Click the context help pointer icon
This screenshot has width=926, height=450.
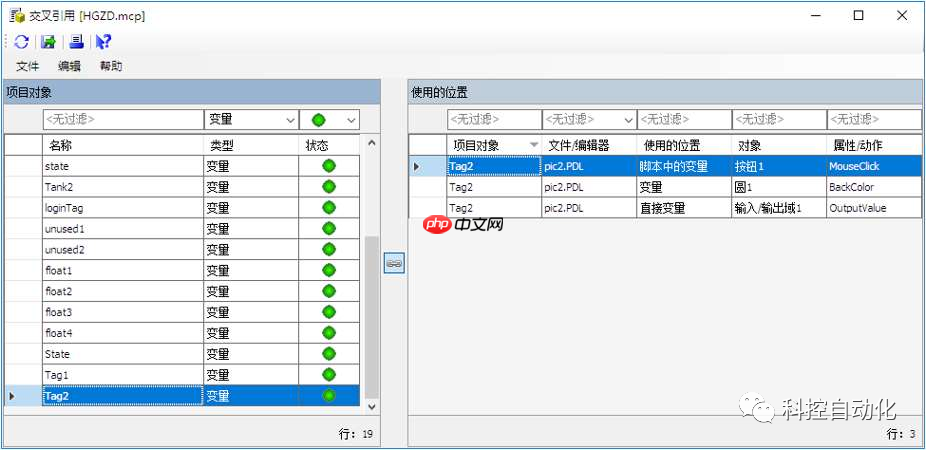tap(103, 41)
